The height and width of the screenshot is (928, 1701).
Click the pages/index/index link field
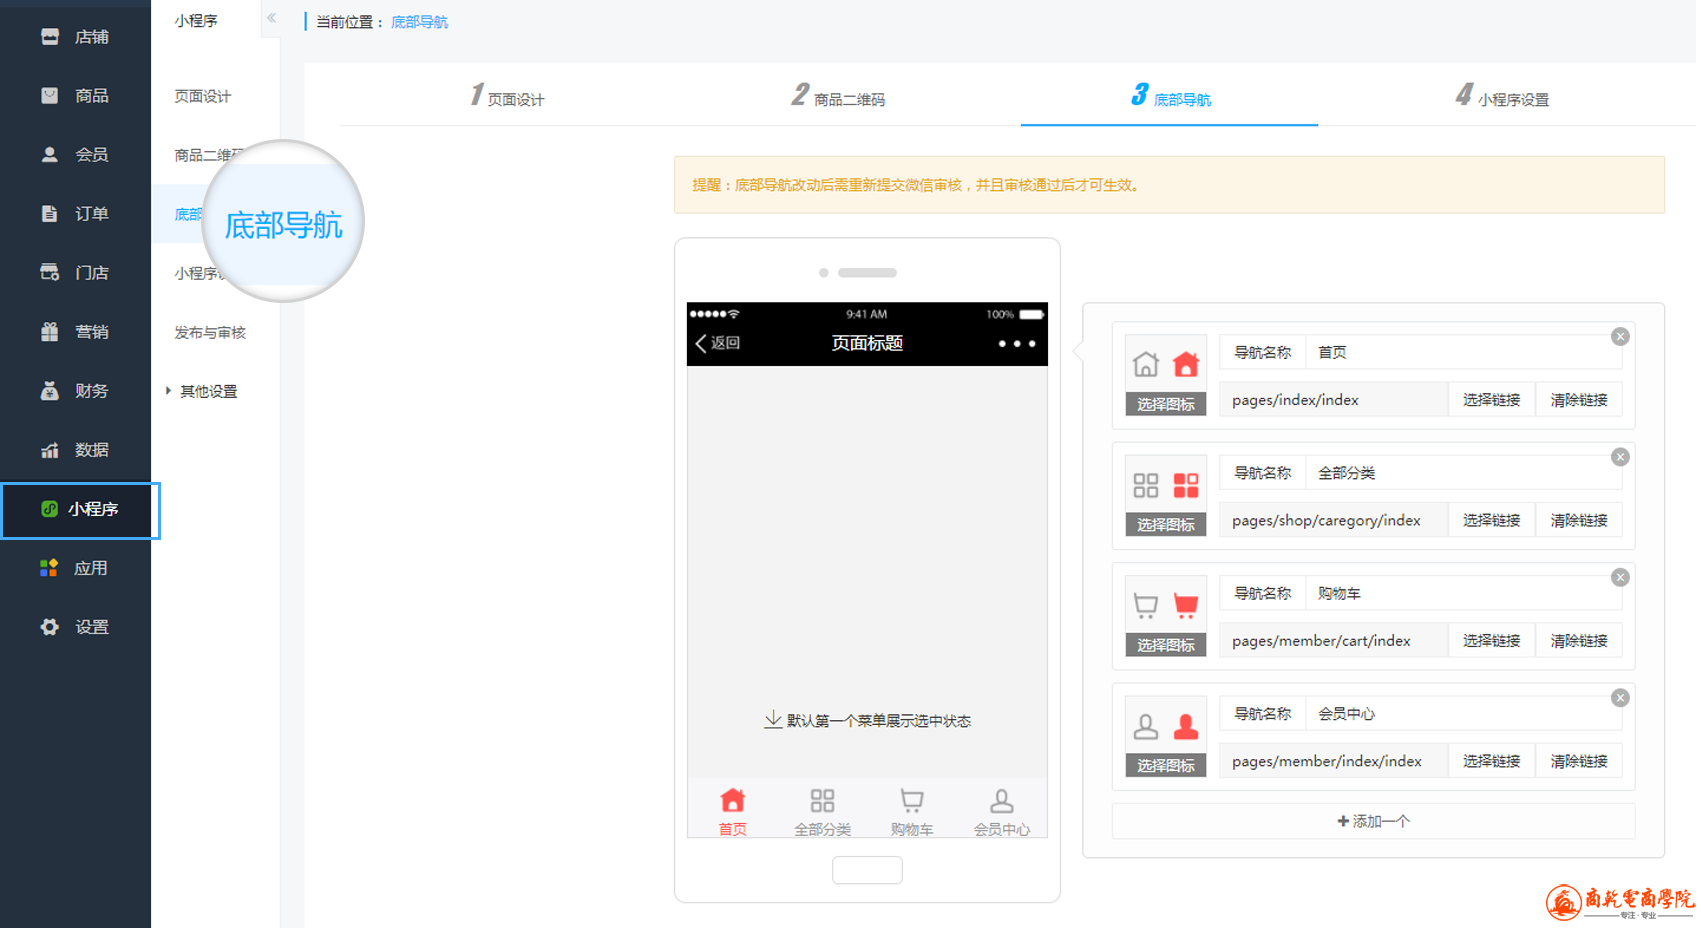pos(1334,400)
